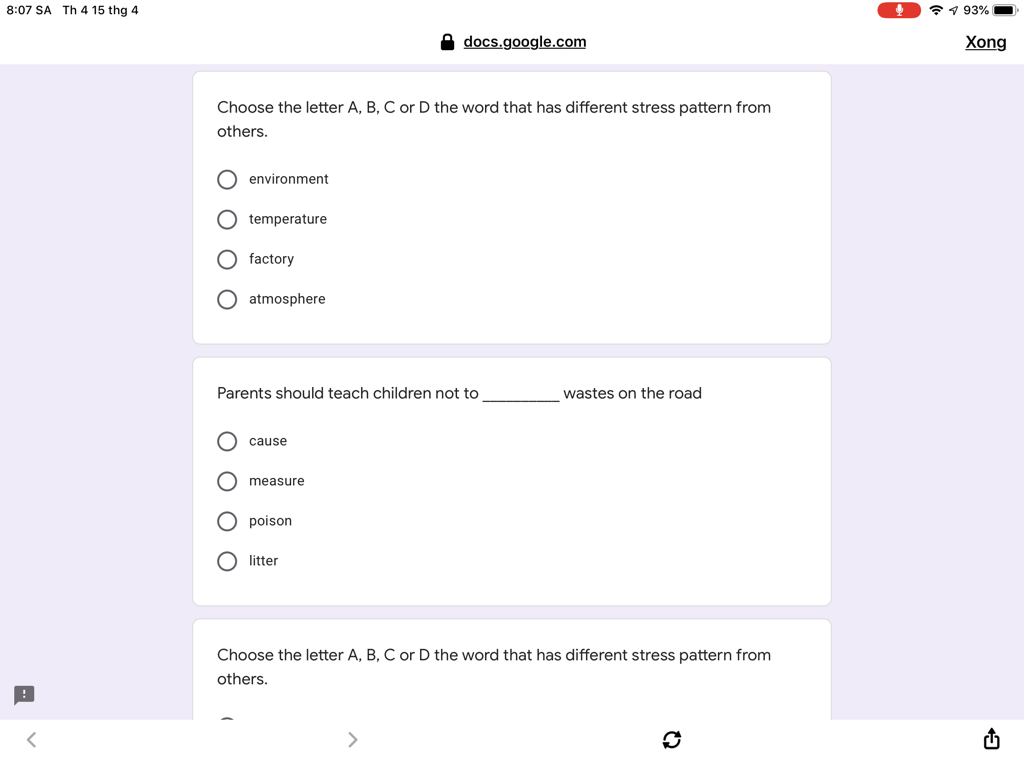
Task: Tap the reload page icon
Action: coord(672,739)
